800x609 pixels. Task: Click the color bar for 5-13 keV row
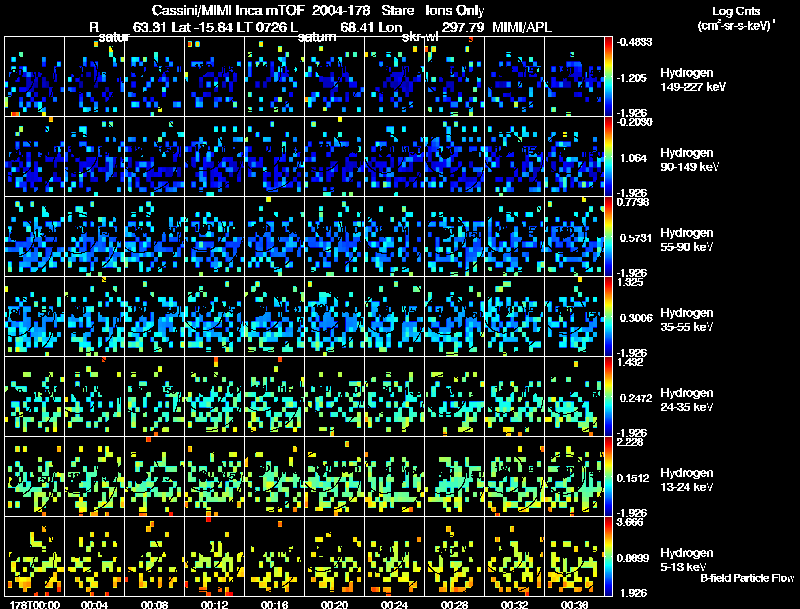[608, 556]
